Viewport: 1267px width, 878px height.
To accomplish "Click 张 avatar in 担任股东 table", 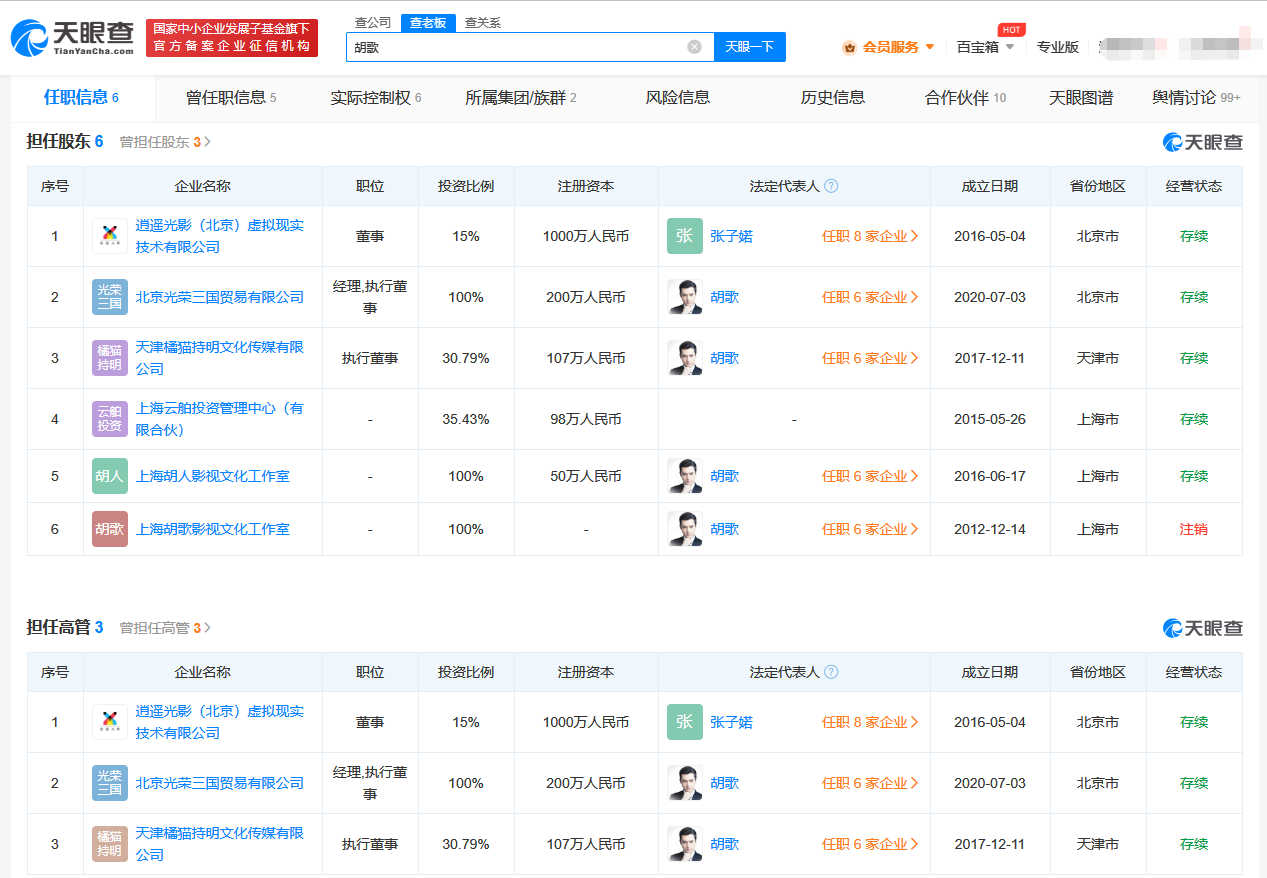I will [685, 236].
